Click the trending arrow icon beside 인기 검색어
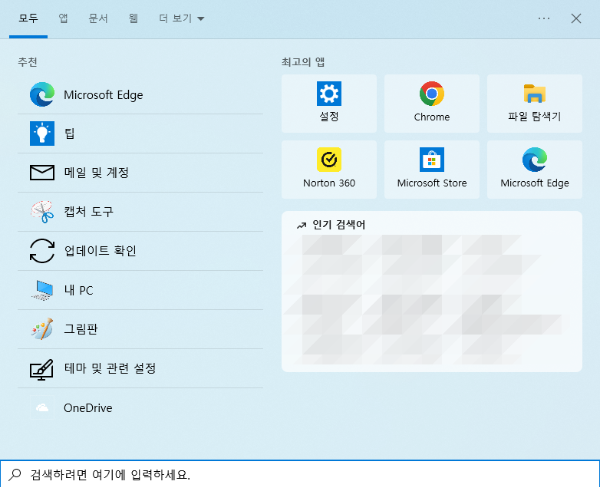 [302, 225]
